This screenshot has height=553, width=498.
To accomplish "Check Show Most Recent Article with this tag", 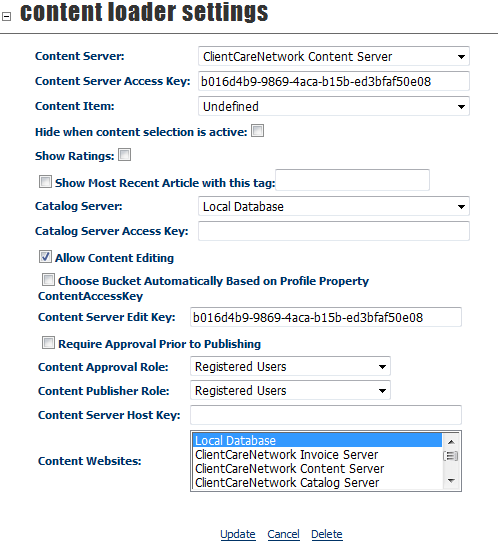I will coord(45,182).
